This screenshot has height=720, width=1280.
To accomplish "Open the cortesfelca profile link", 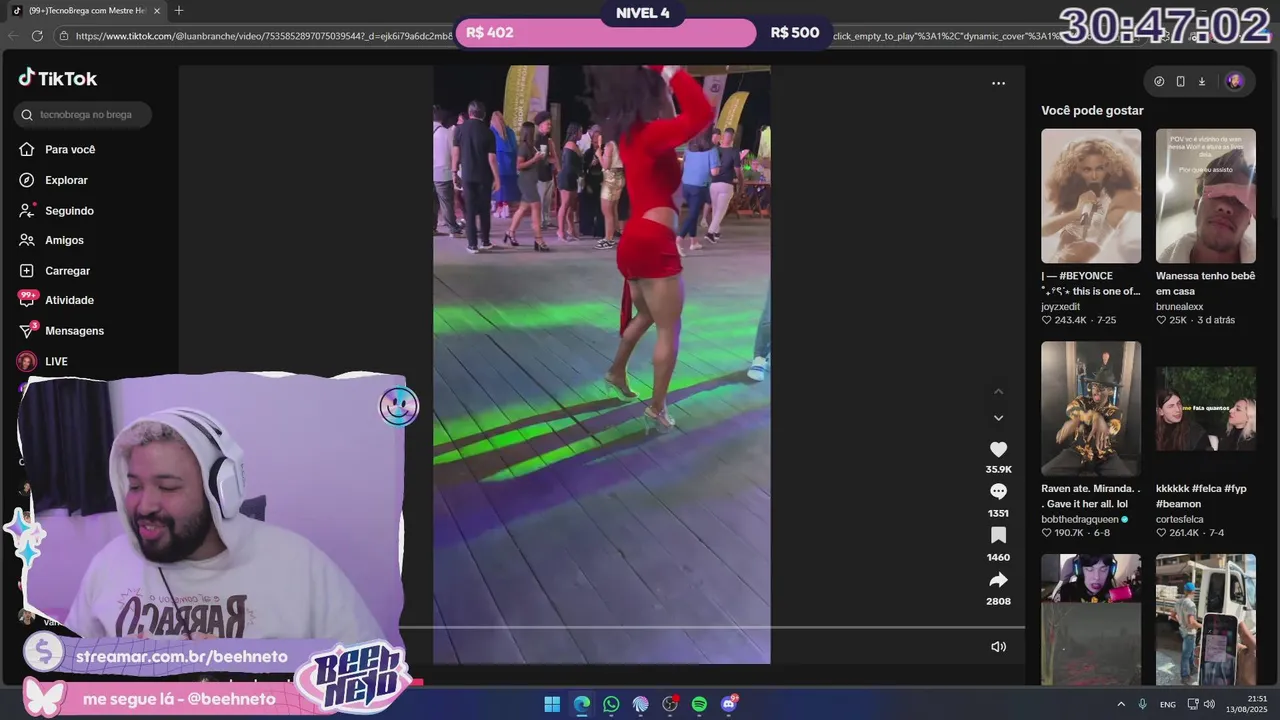I will tap(1179, 520).
